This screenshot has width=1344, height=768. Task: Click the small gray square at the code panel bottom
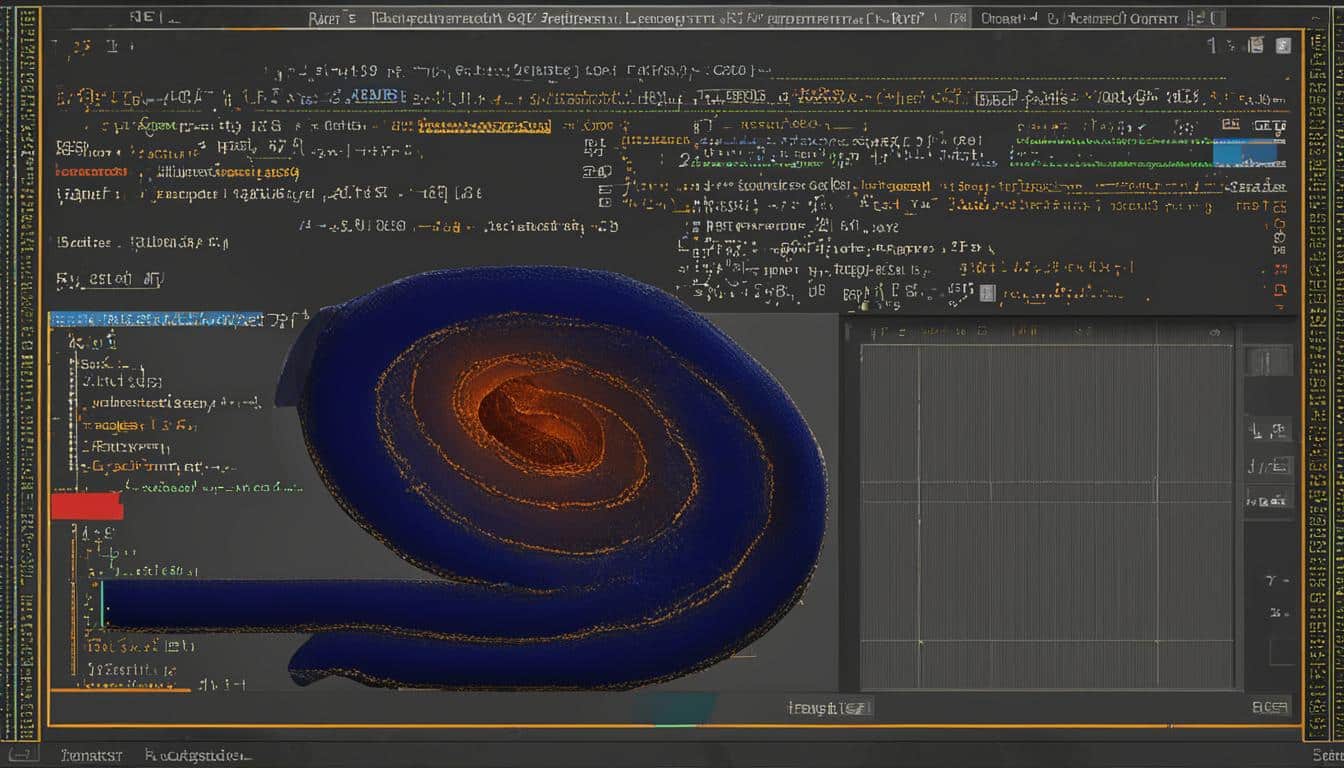988,293
